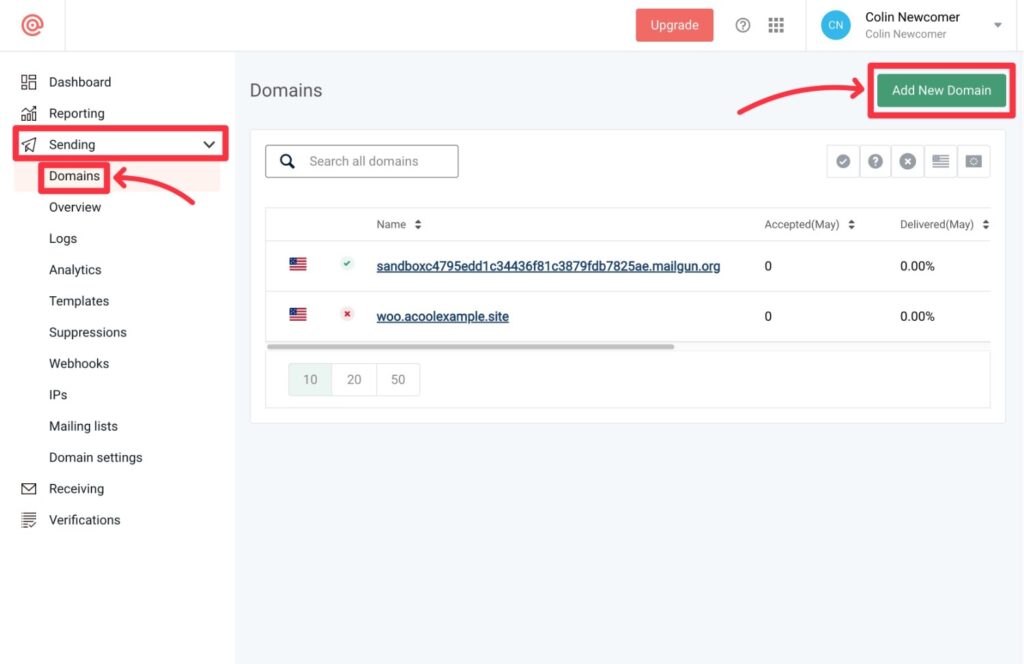Click the Dashboard sidebar icon
This screenshot has height=664, width=1024.
tap(29, 82)
